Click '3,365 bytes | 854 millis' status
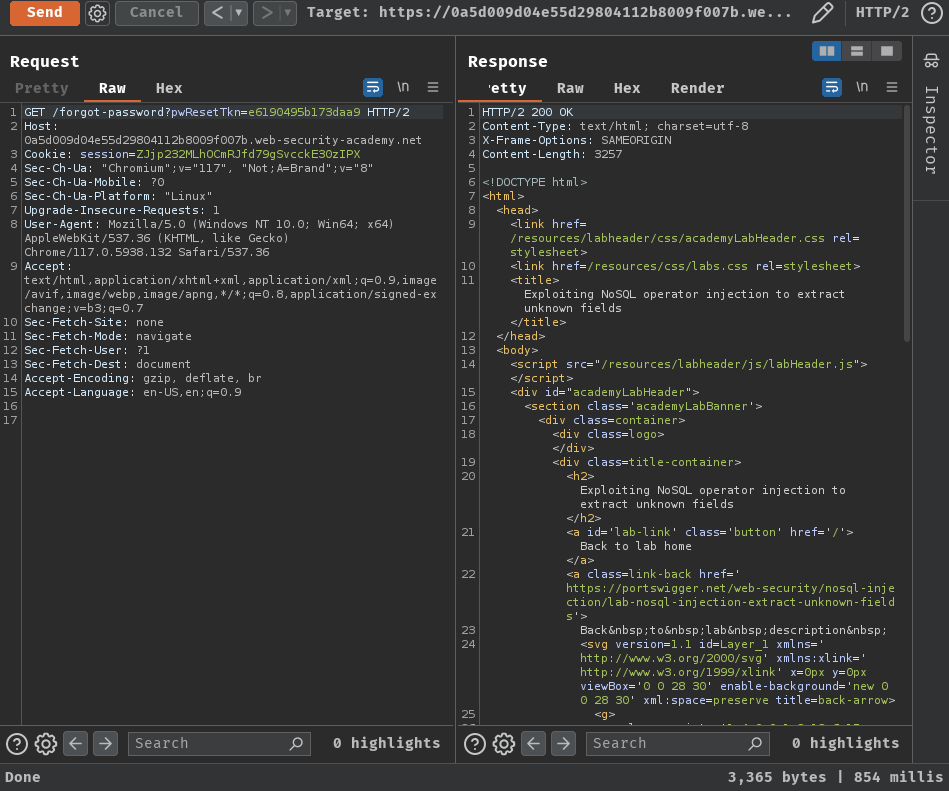The height and width of the screenshot is (791, 949). (835, 777)
